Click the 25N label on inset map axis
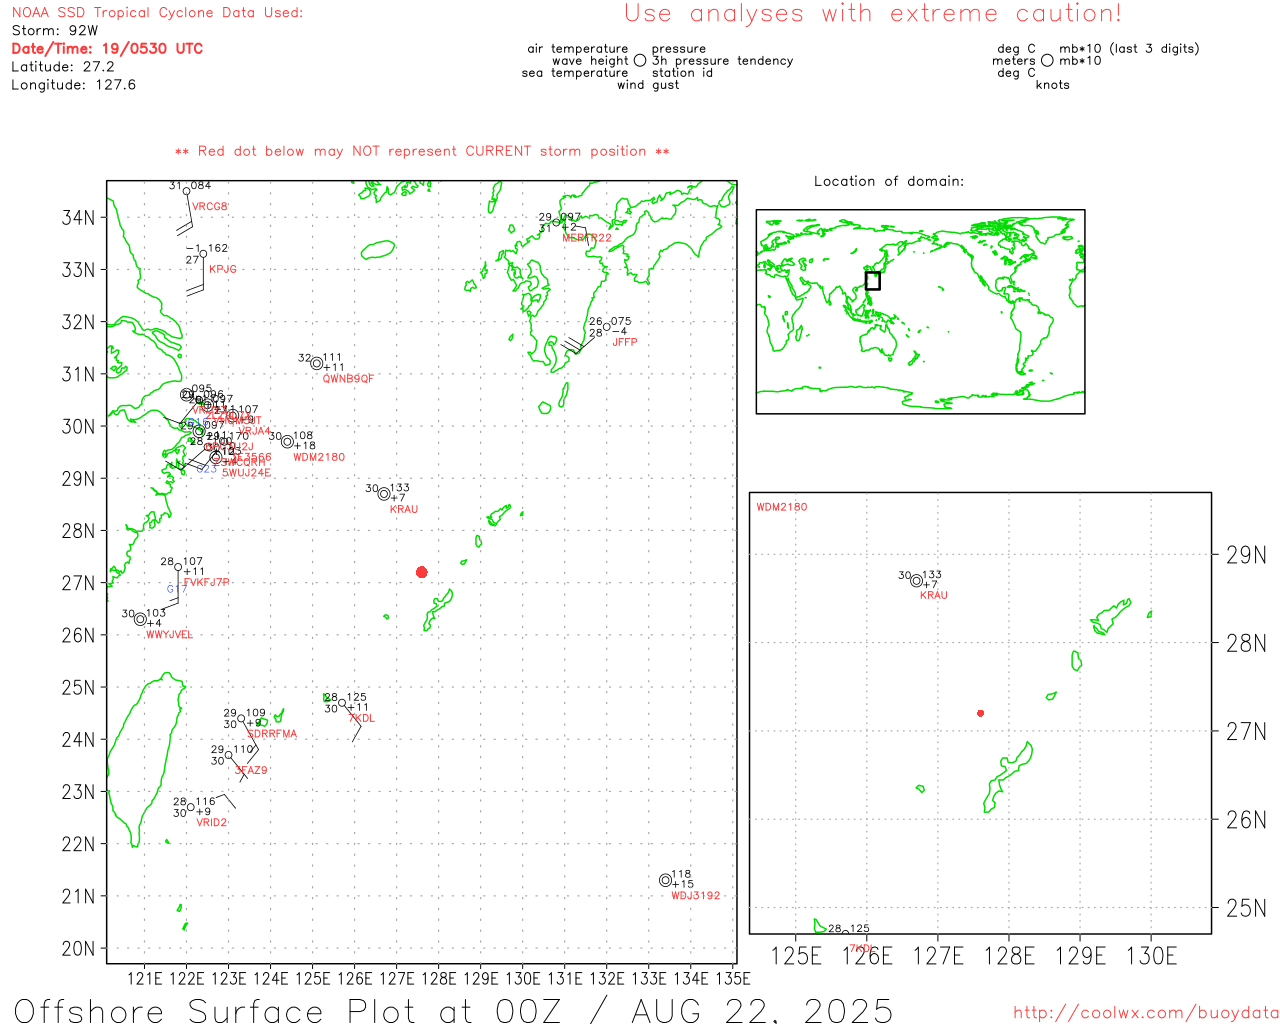The width and height of the screenshot is (1280, 1024). 1246,908
